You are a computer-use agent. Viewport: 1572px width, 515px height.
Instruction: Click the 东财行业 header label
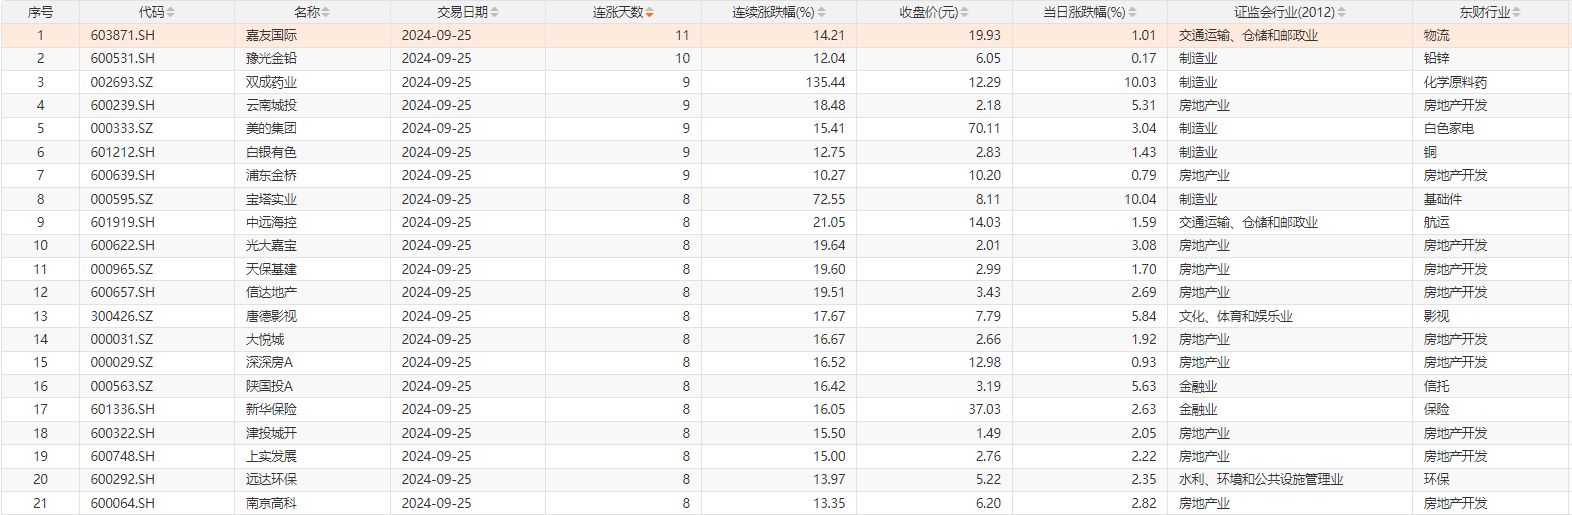[1485, 12]
